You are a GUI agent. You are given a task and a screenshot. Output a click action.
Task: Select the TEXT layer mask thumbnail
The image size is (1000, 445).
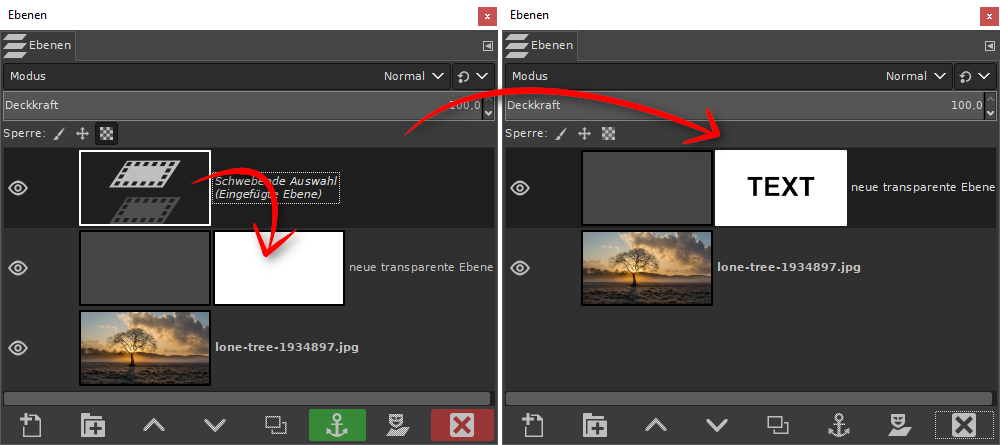(x=781, y=187)
